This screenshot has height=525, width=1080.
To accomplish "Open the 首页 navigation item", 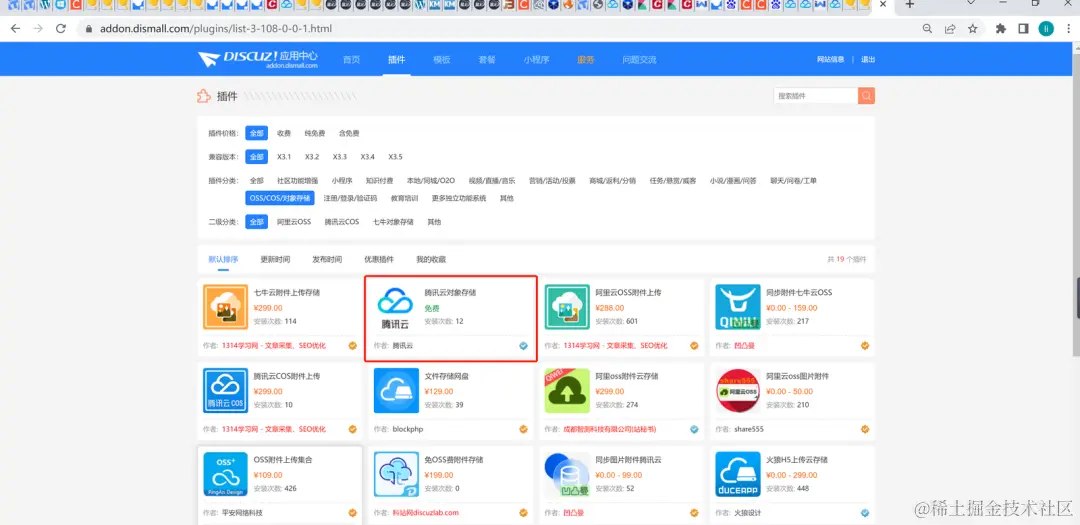I will point(351,59).
